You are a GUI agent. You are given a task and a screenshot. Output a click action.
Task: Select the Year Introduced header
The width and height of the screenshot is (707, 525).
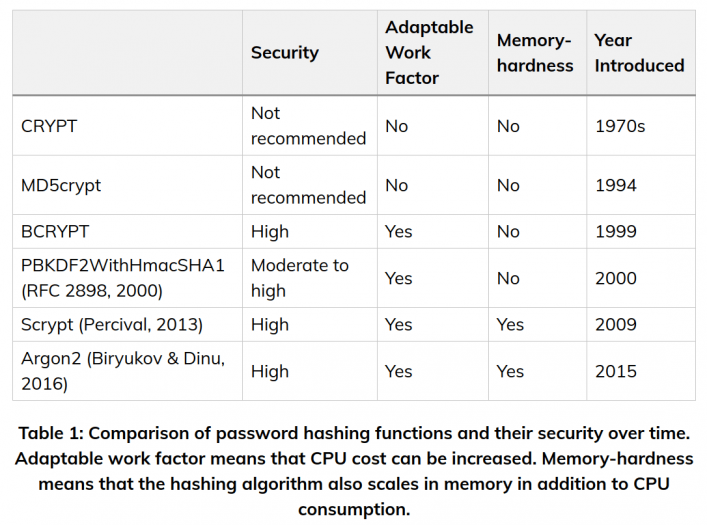[639, 53]
